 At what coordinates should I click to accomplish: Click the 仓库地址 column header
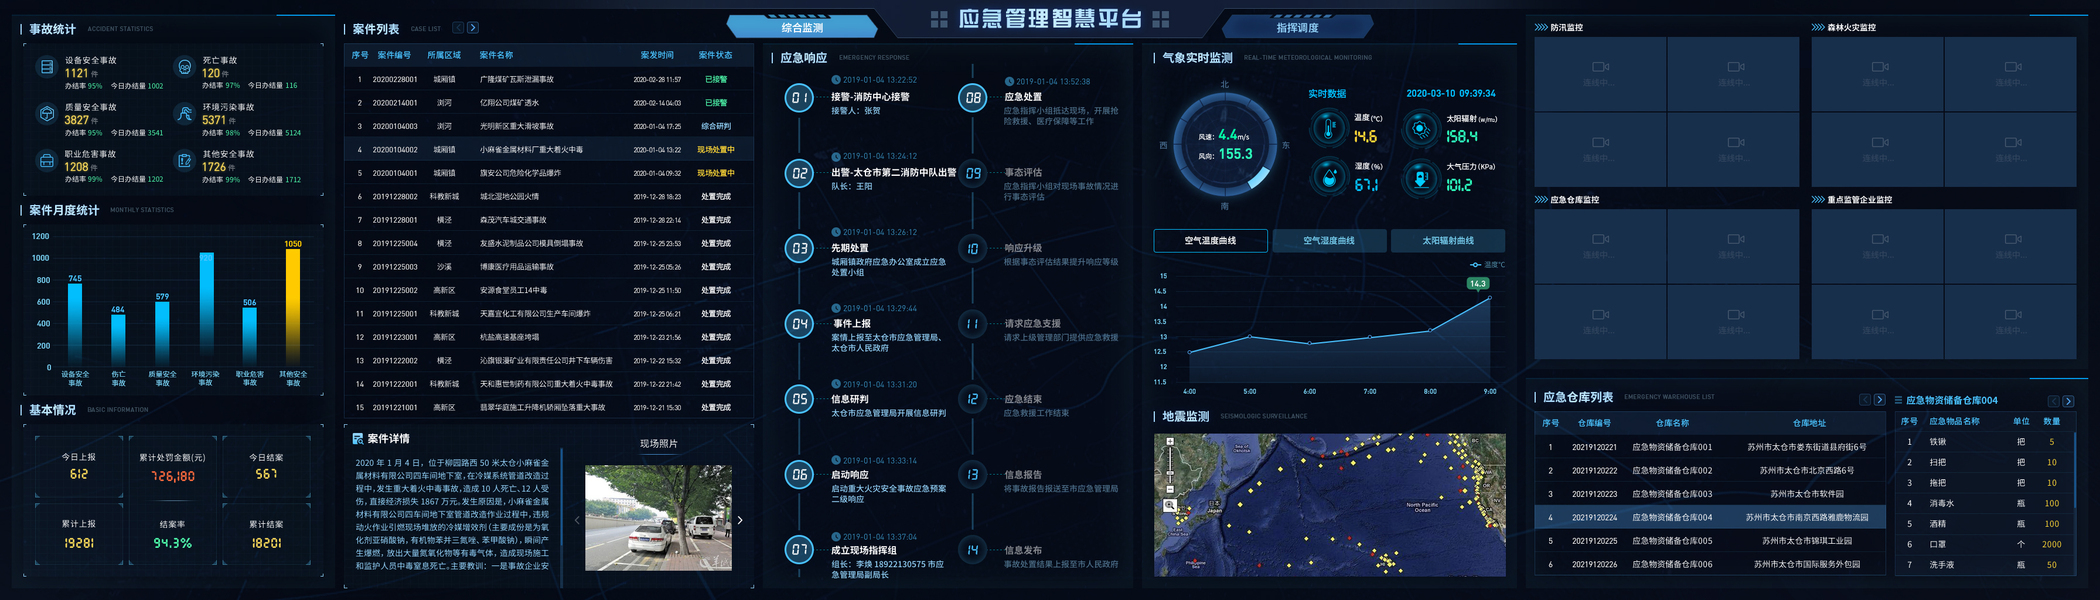point(1808,423)
